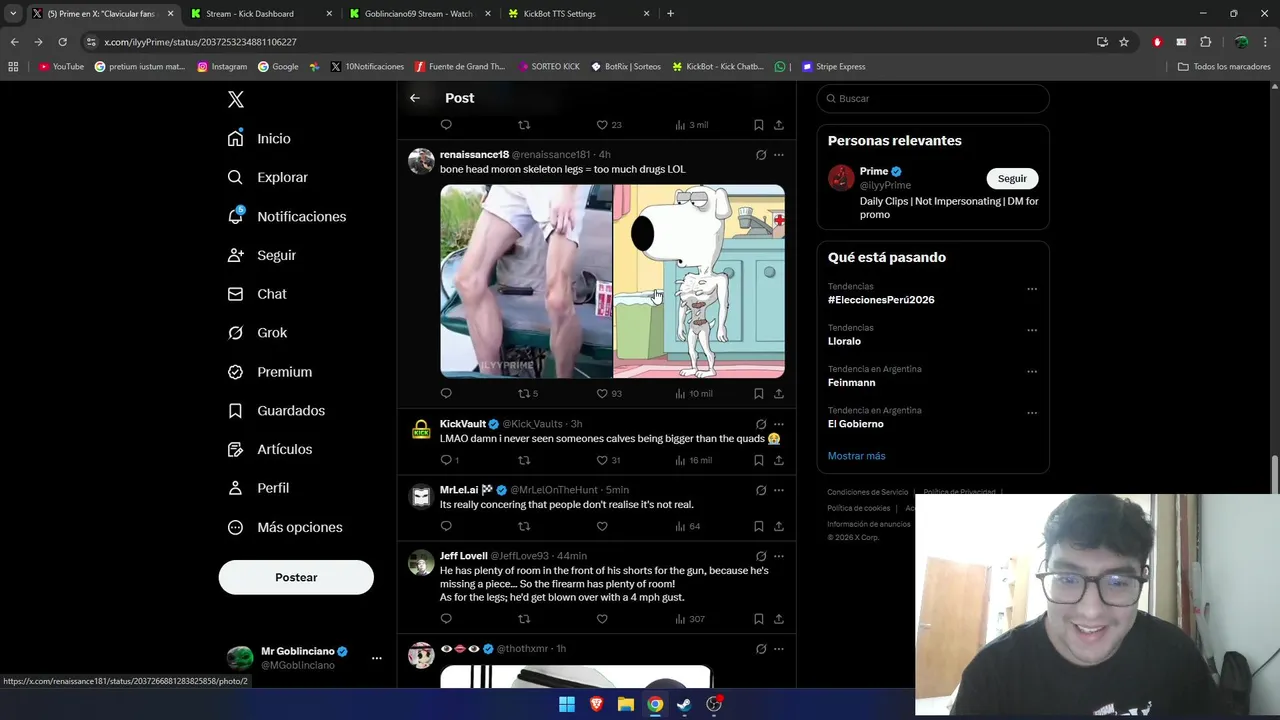Switch to Goblinciano69 Stream tab
Screen dimensions: 1280x720
pyautogui.click(x=419, y=14)
